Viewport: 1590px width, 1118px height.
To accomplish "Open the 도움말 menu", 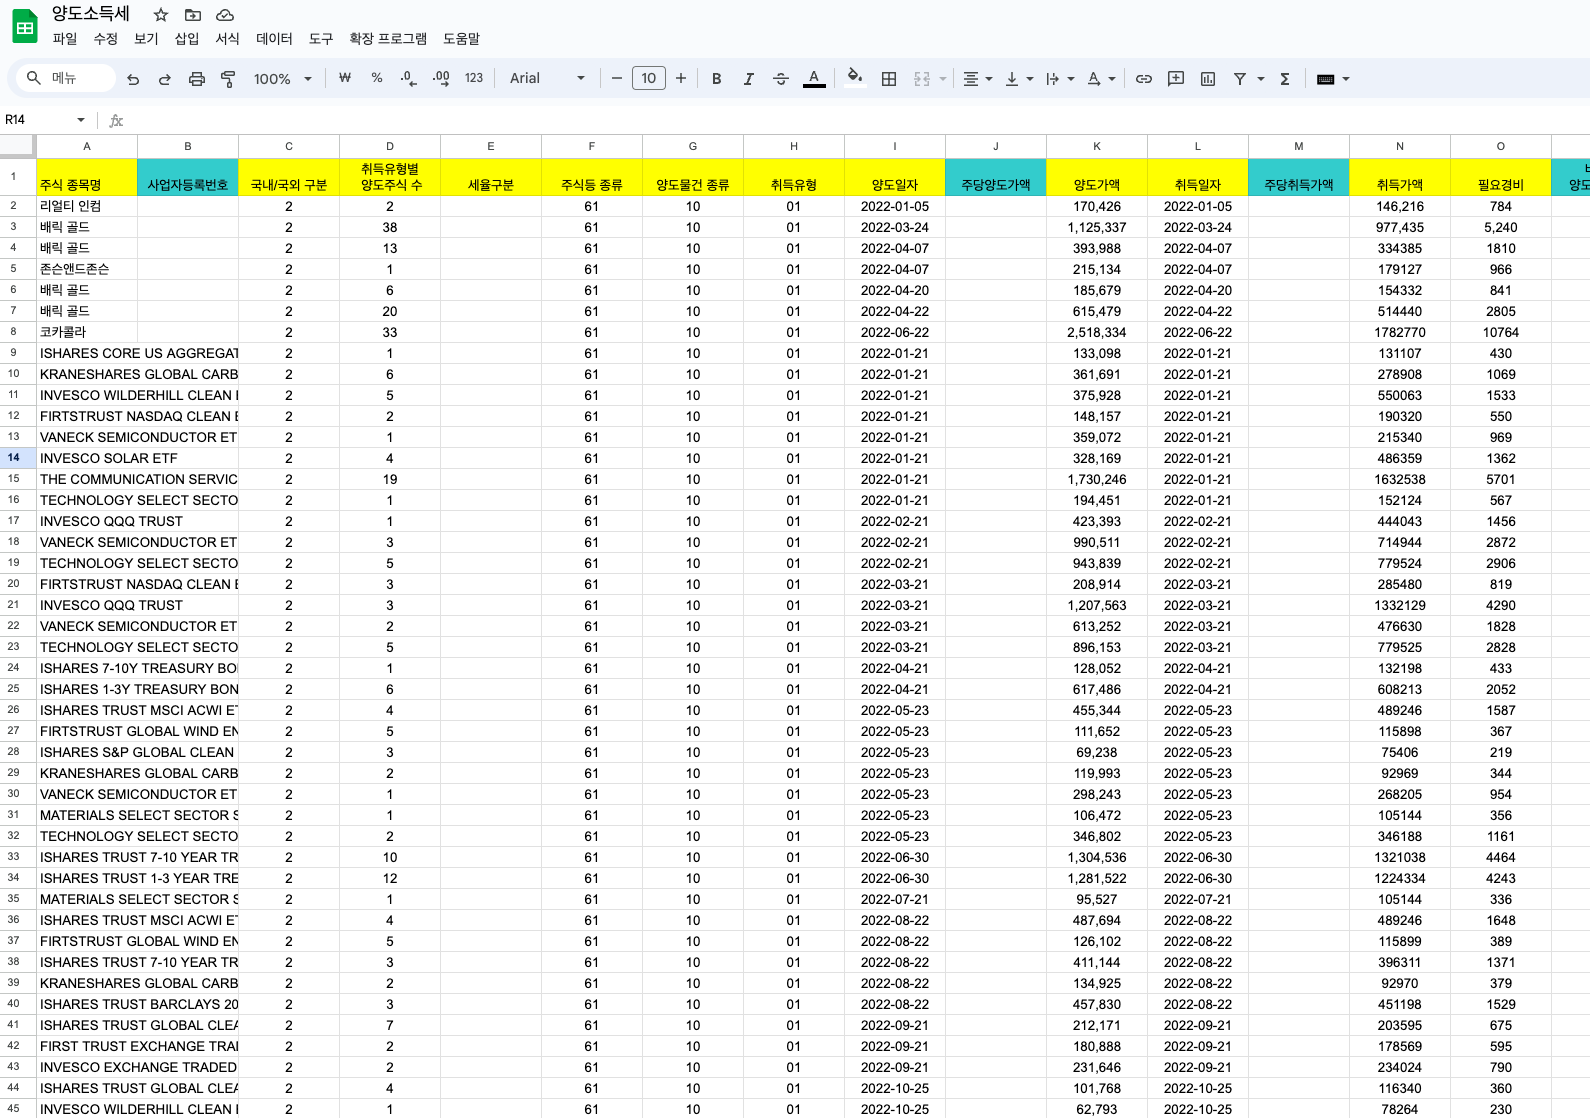I will coord(461,39).
